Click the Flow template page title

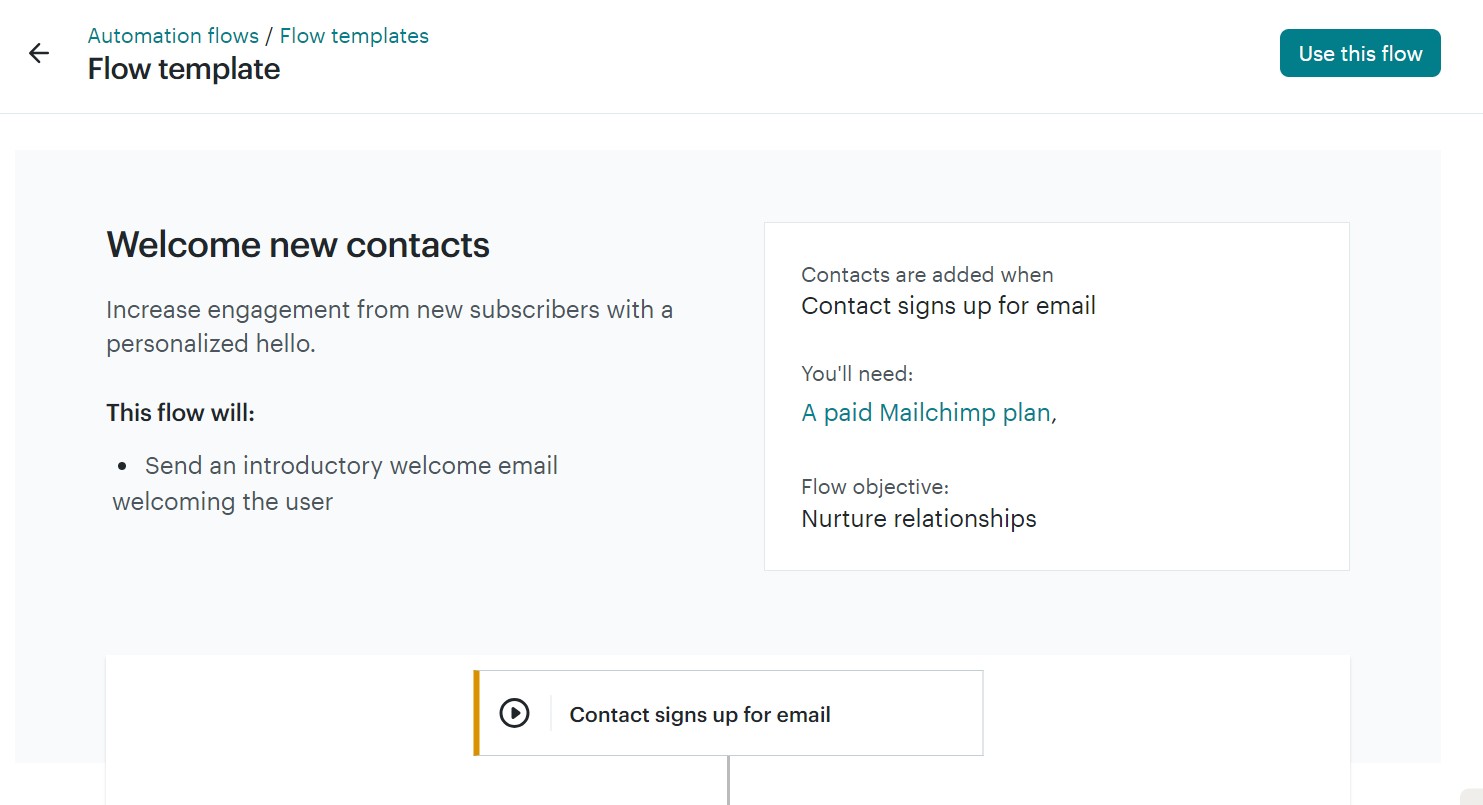[183, 69]
